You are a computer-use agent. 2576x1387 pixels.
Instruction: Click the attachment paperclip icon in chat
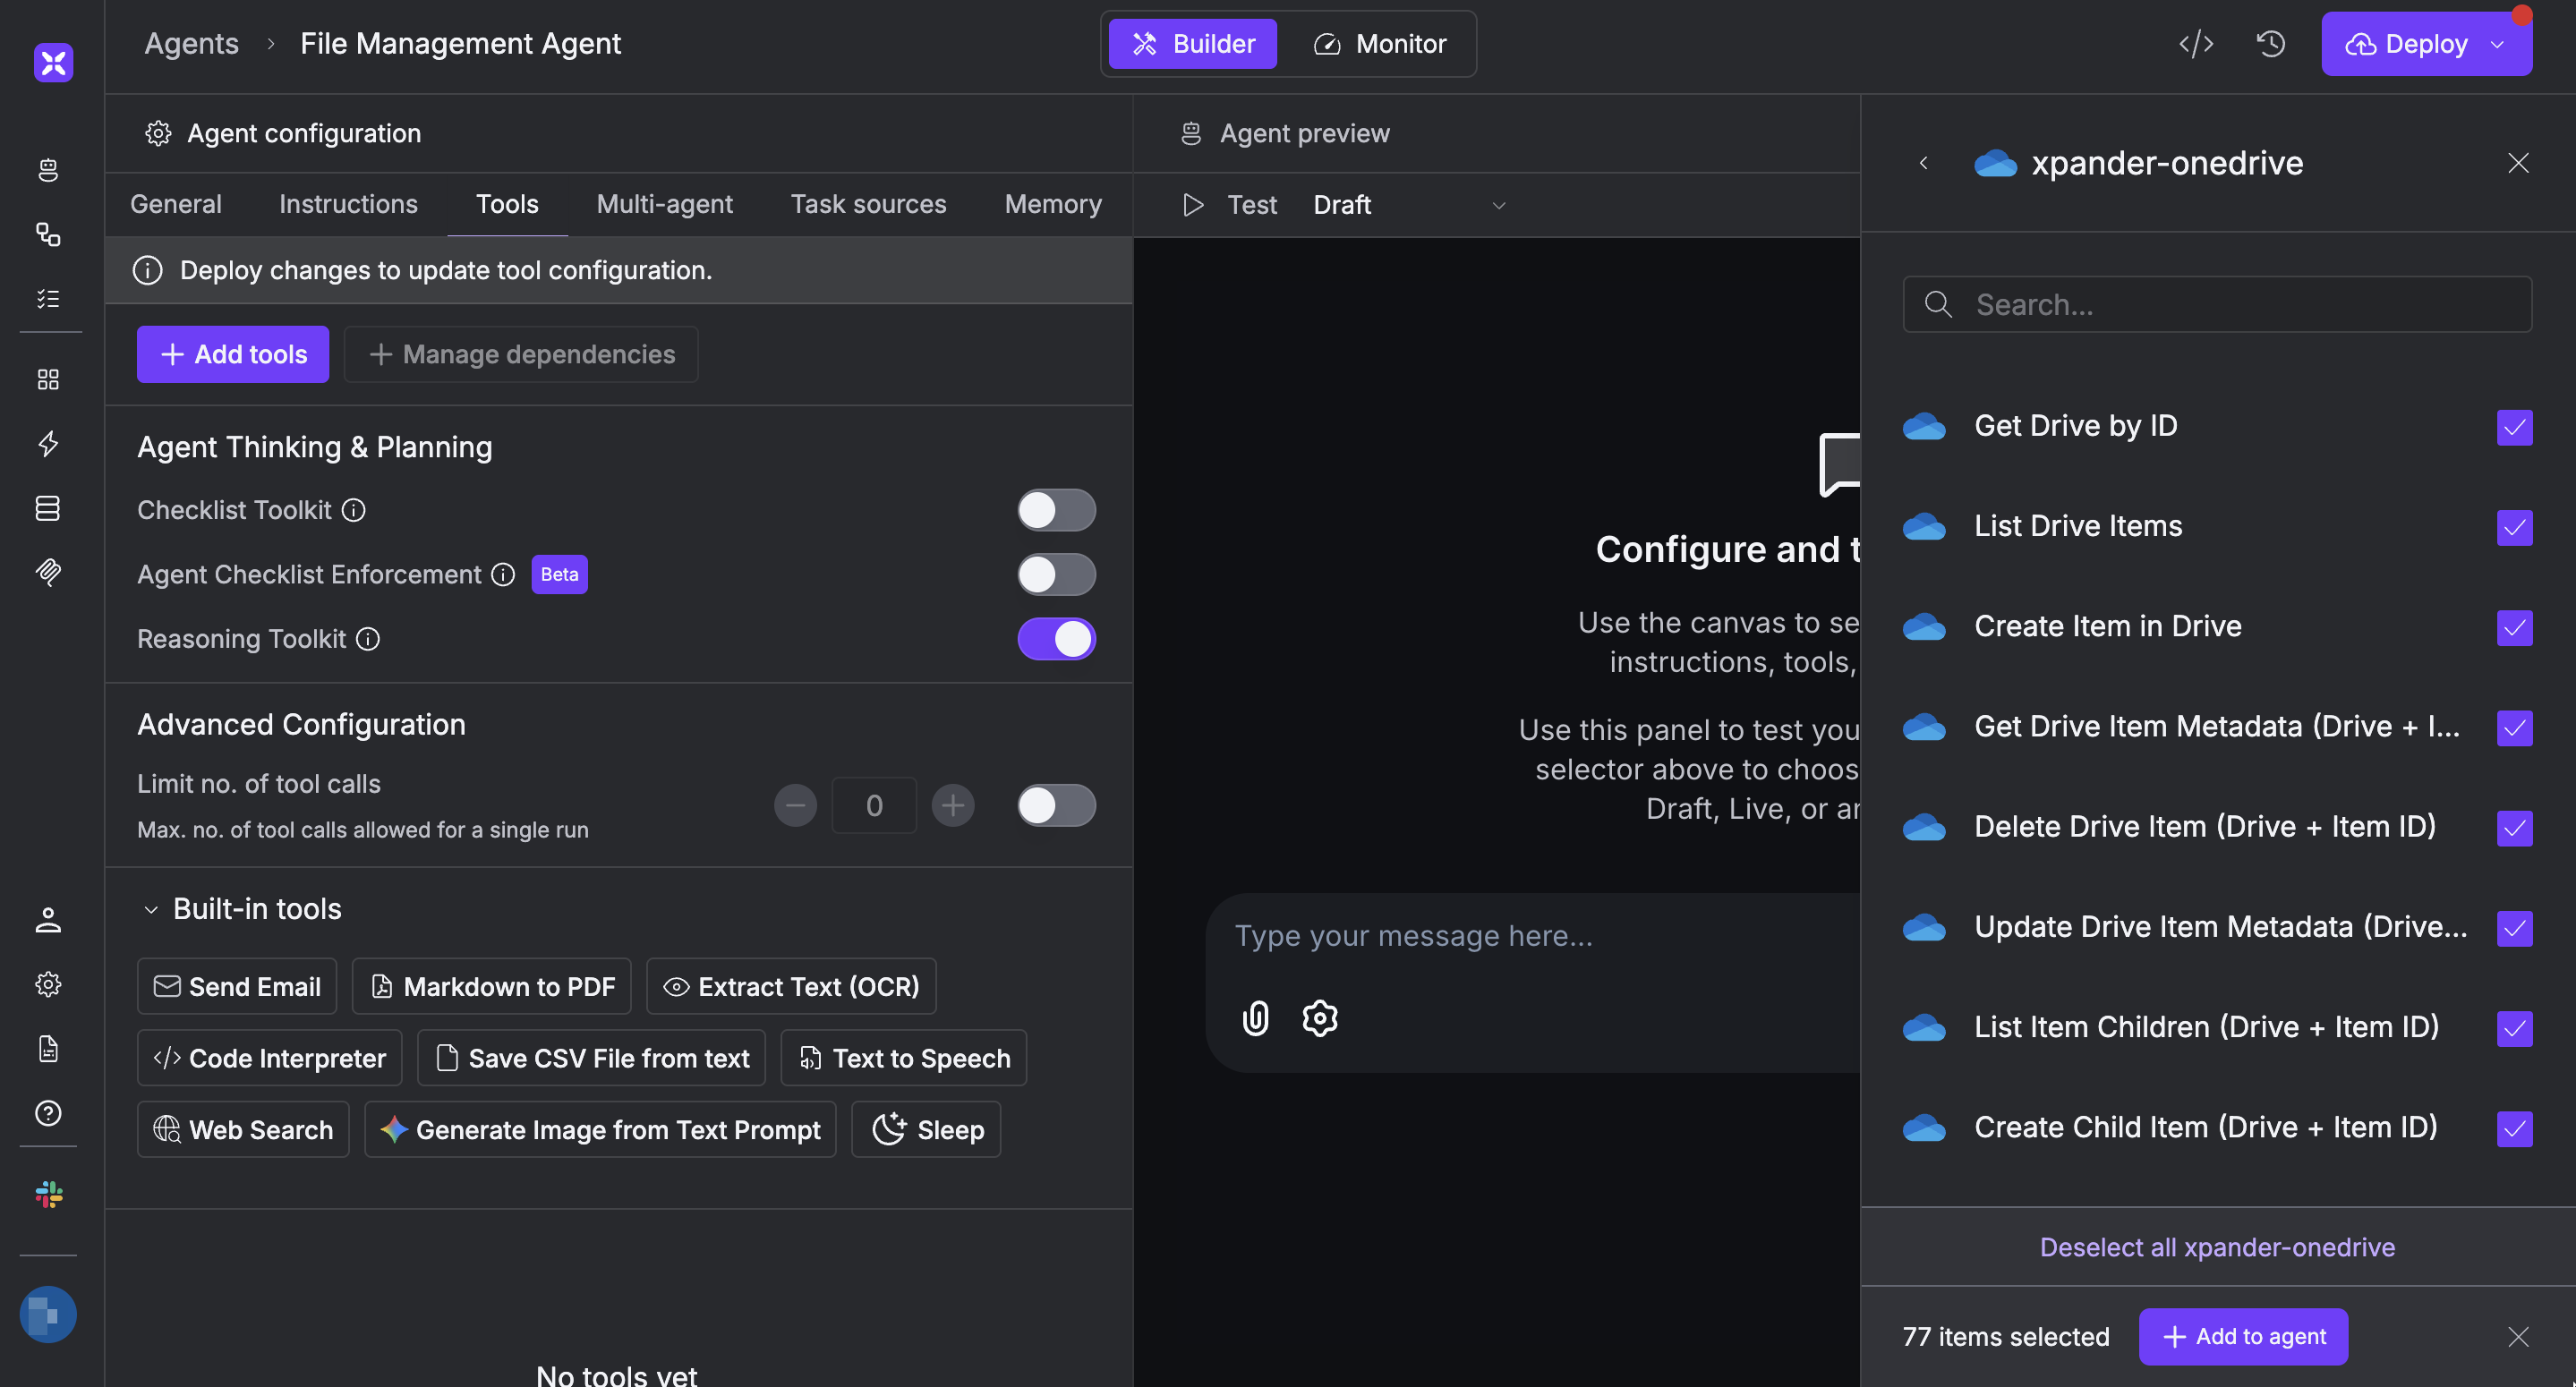click(x=1255, y=1018)
